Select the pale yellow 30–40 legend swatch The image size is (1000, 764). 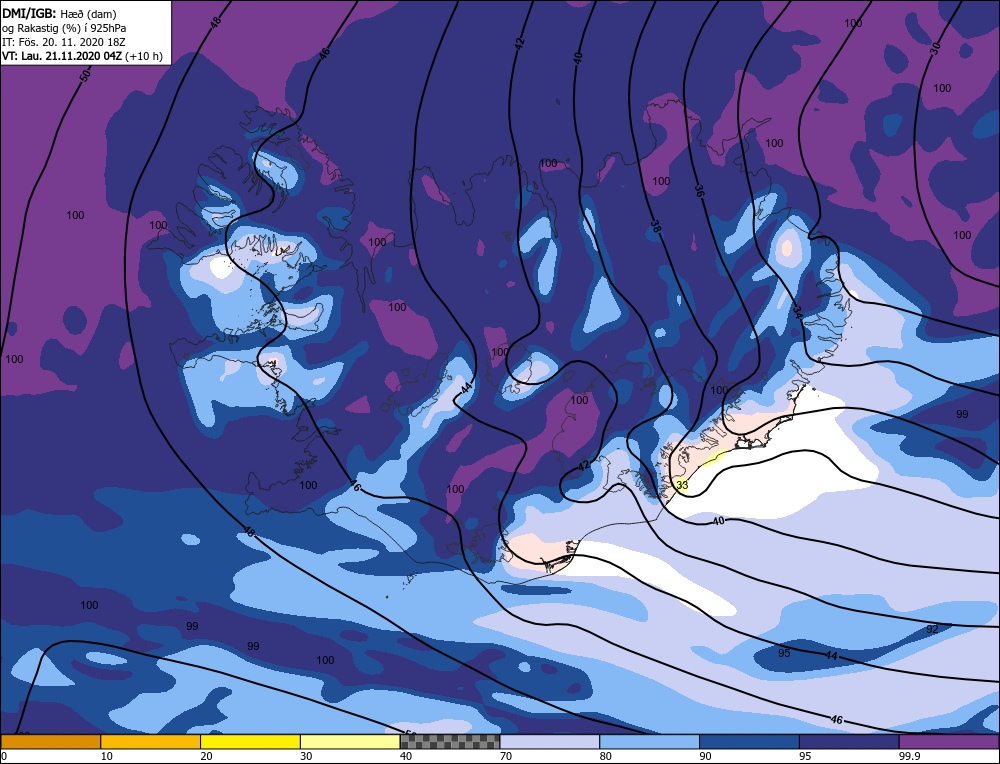click(350, 741)
